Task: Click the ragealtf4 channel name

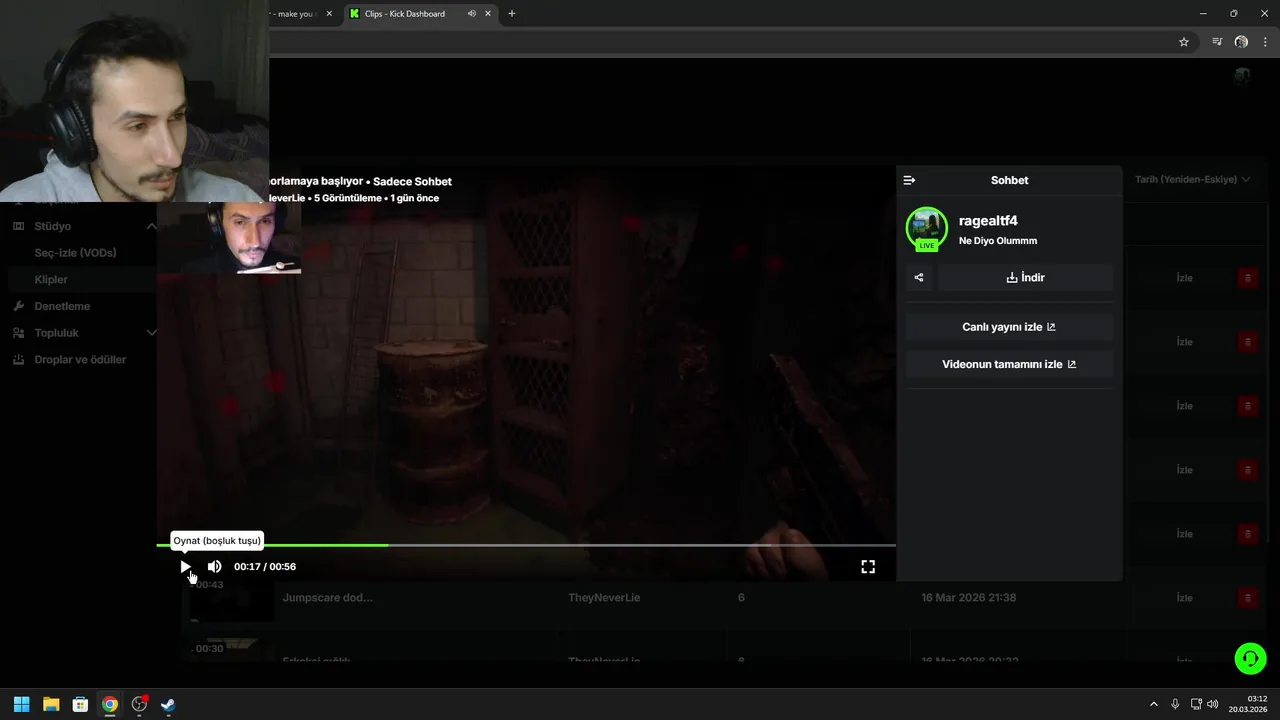Action: click(988, 221)
